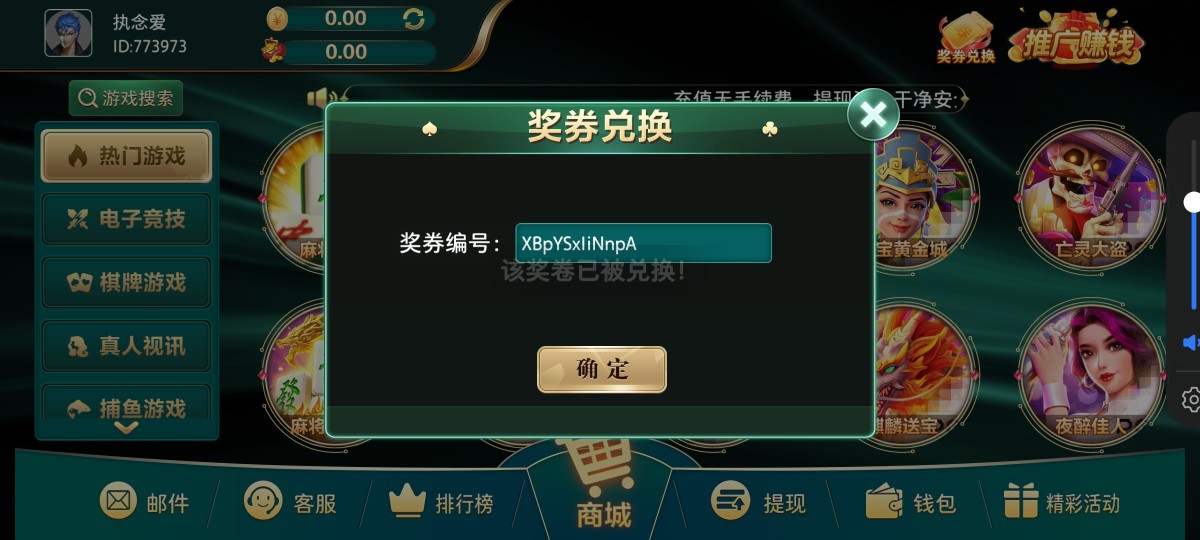
Task: Open 客服 customer service smiley icon
Action: pyautogui.click(x=263, y=501)
